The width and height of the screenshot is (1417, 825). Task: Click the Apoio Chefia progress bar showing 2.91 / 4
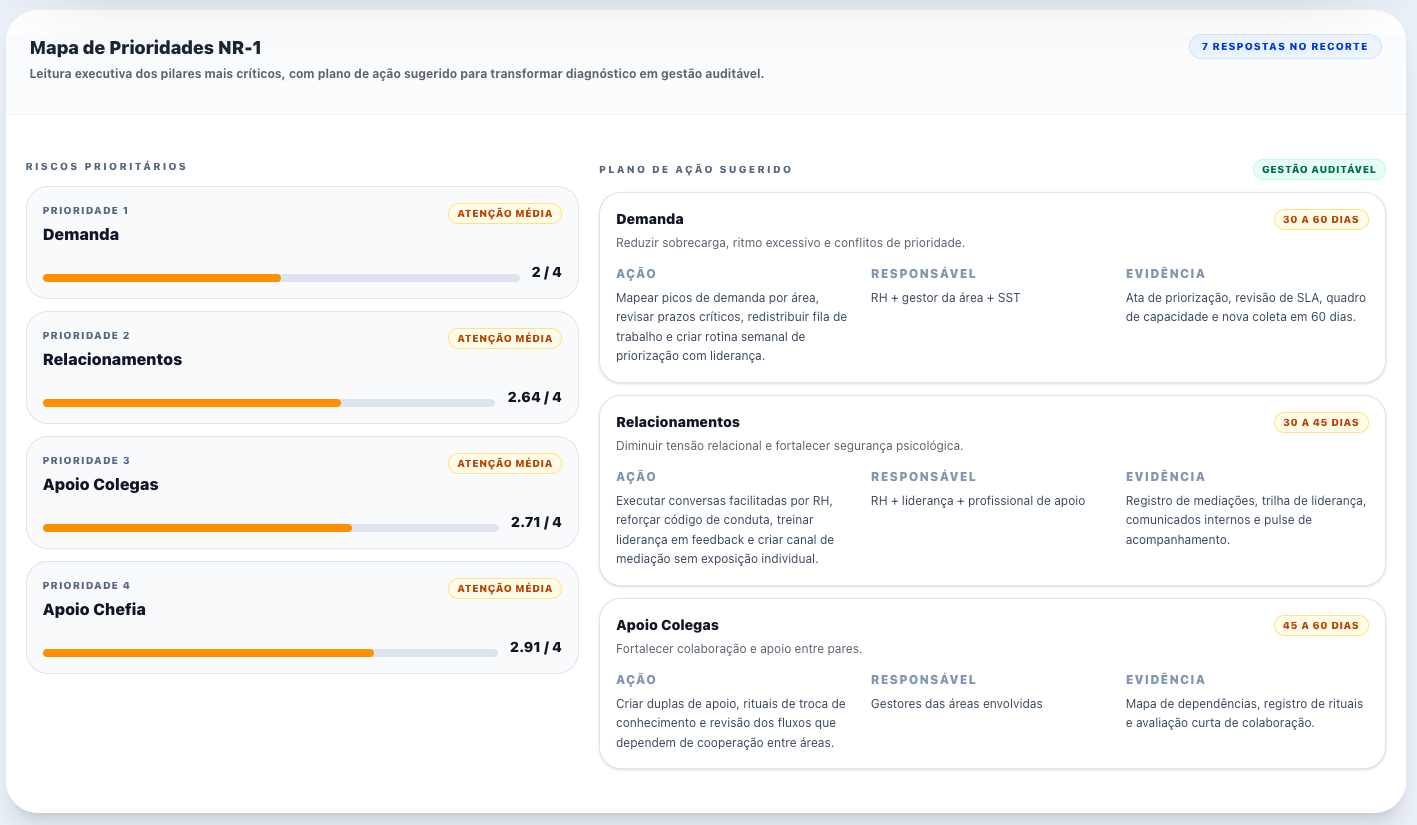(x=270, y=653)
